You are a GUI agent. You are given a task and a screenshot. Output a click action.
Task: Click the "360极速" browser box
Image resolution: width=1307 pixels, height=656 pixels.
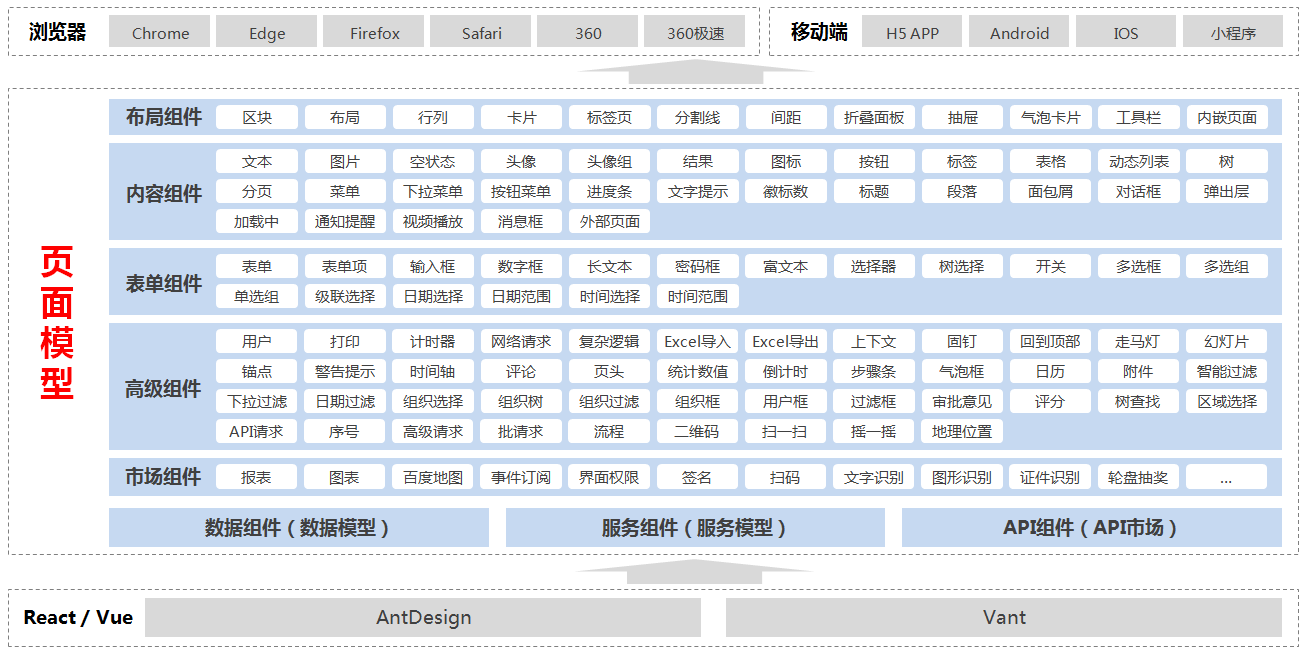pos(695,32)
